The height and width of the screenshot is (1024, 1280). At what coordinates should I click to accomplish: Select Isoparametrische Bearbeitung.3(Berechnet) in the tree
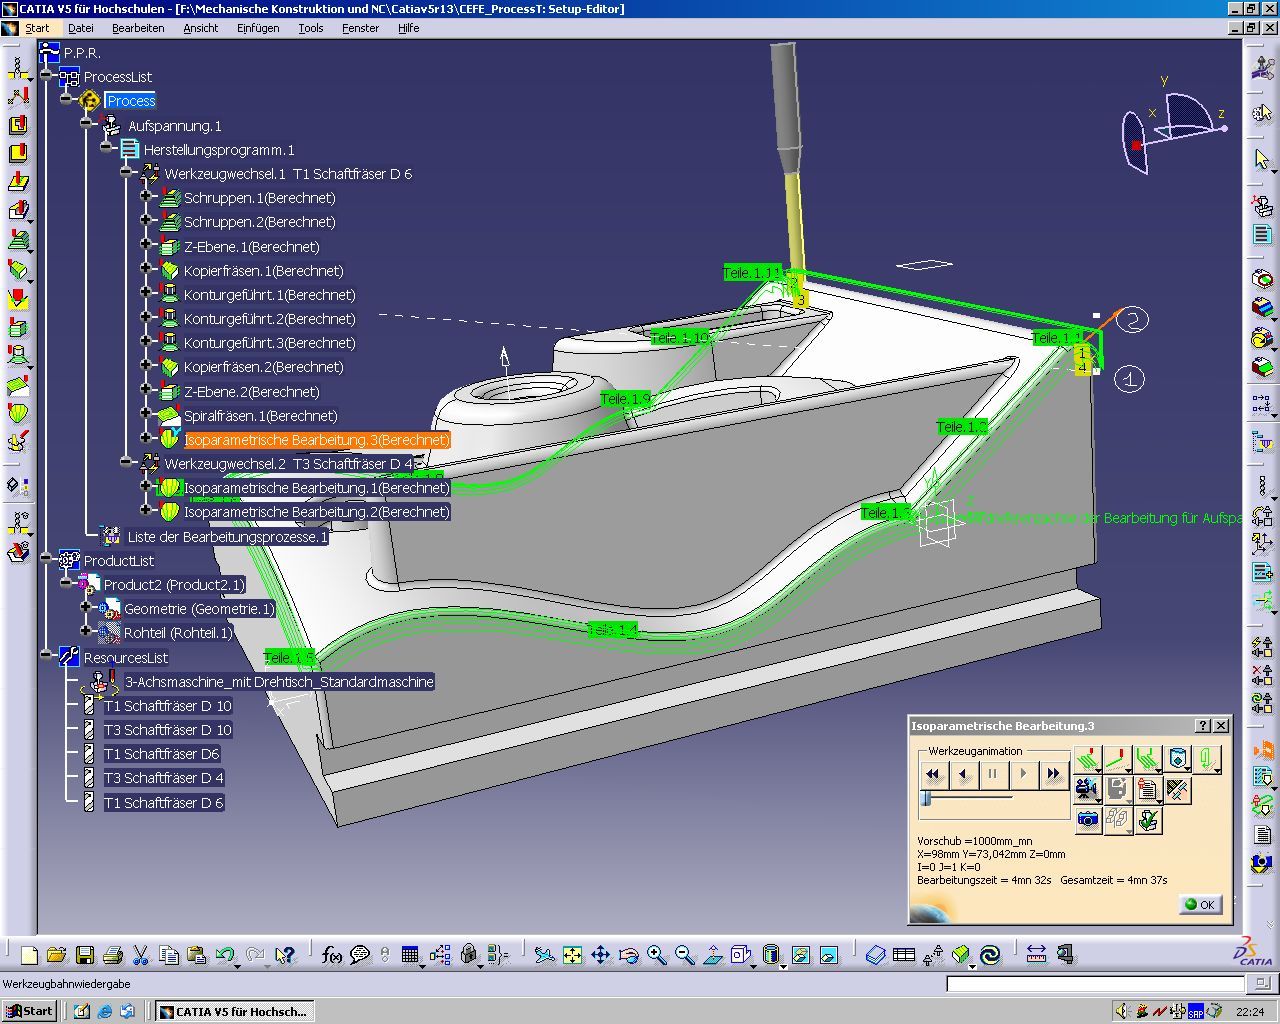(x=317, y=439)
